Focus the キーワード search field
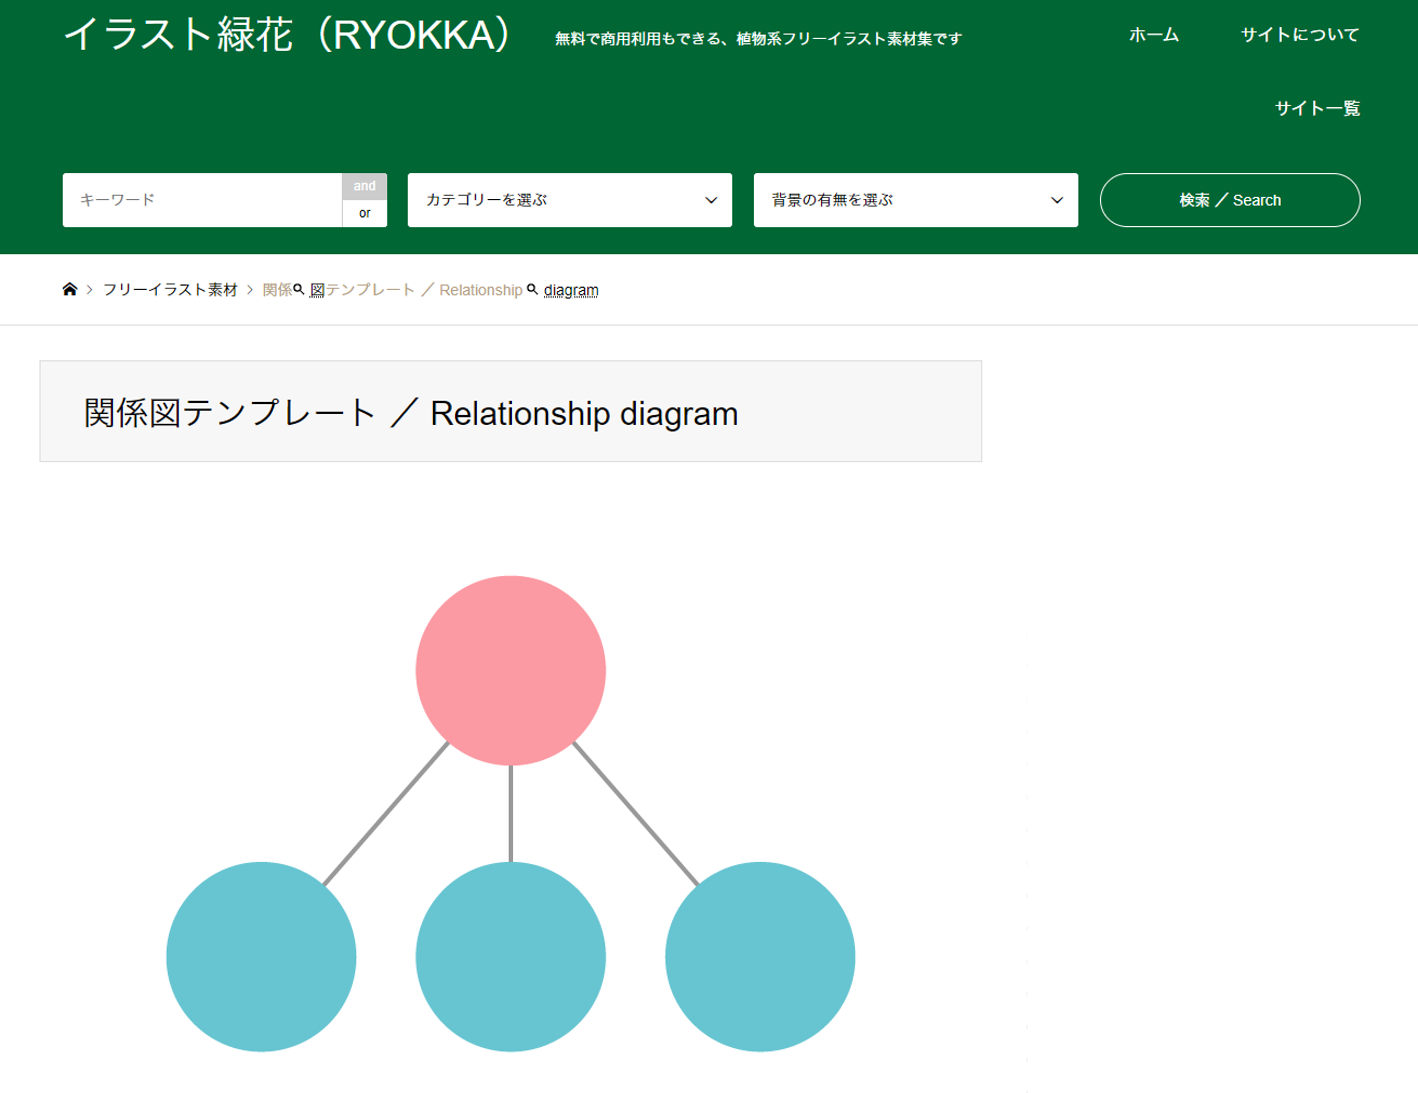The image size is (1418, 1093). point(202,200)
